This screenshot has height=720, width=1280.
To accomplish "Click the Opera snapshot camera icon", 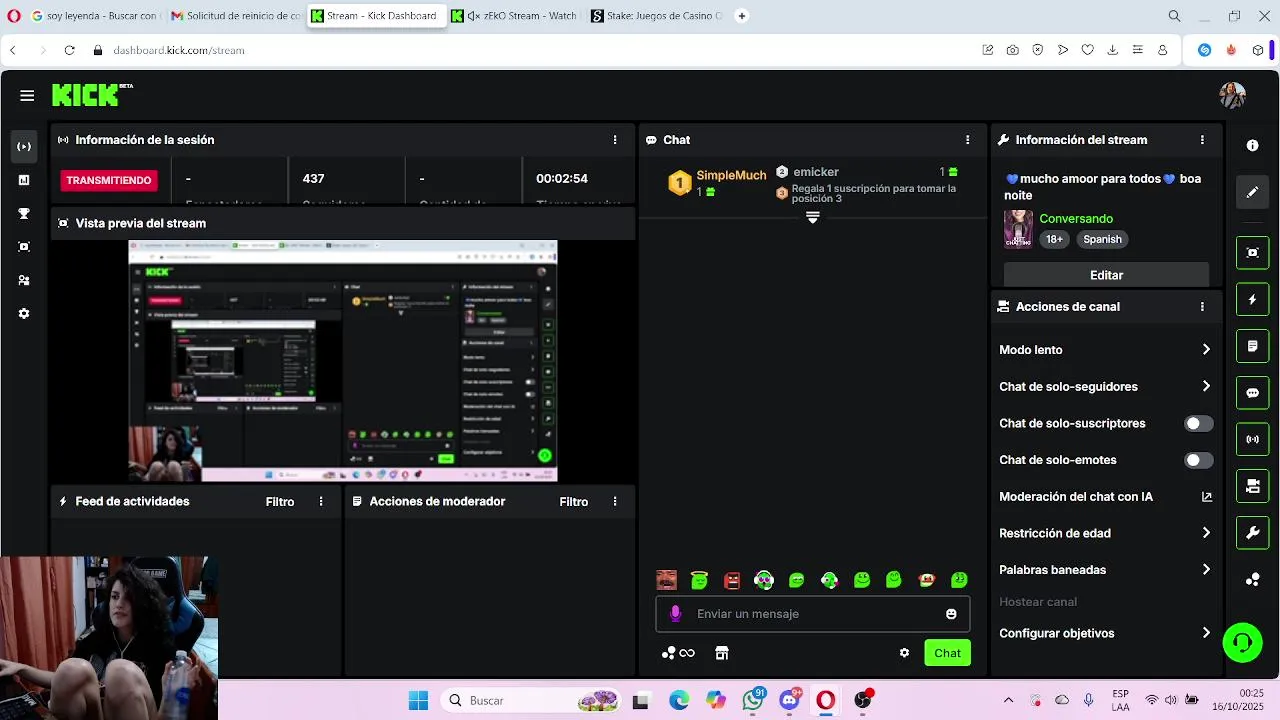I will coord(1013,50).
